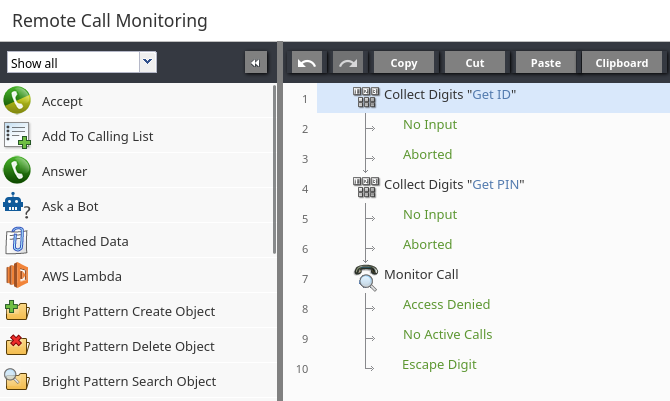Click the Collect Digits "Get PIN" keypad icon
This screenshot has width=670, height=401.
[366, 187]
